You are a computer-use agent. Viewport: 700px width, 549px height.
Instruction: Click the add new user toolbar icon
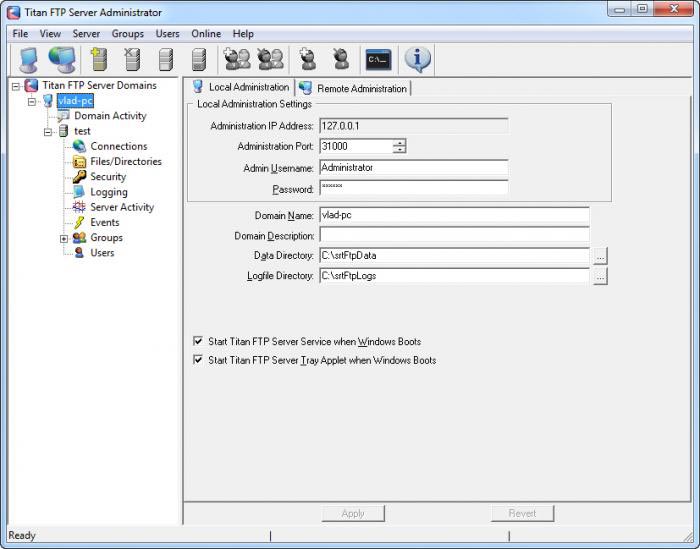(307, 59)
